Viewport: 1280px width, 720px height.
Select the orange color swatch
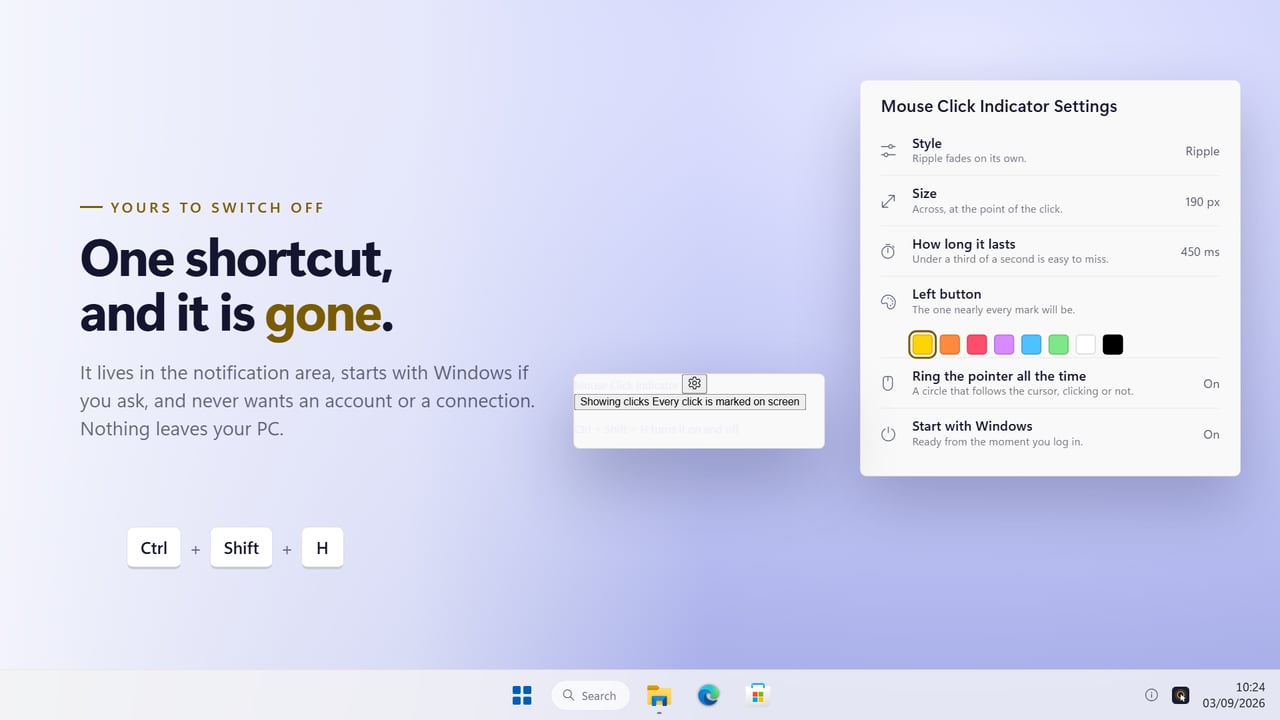pyautogui.click(x=950, y=345)
